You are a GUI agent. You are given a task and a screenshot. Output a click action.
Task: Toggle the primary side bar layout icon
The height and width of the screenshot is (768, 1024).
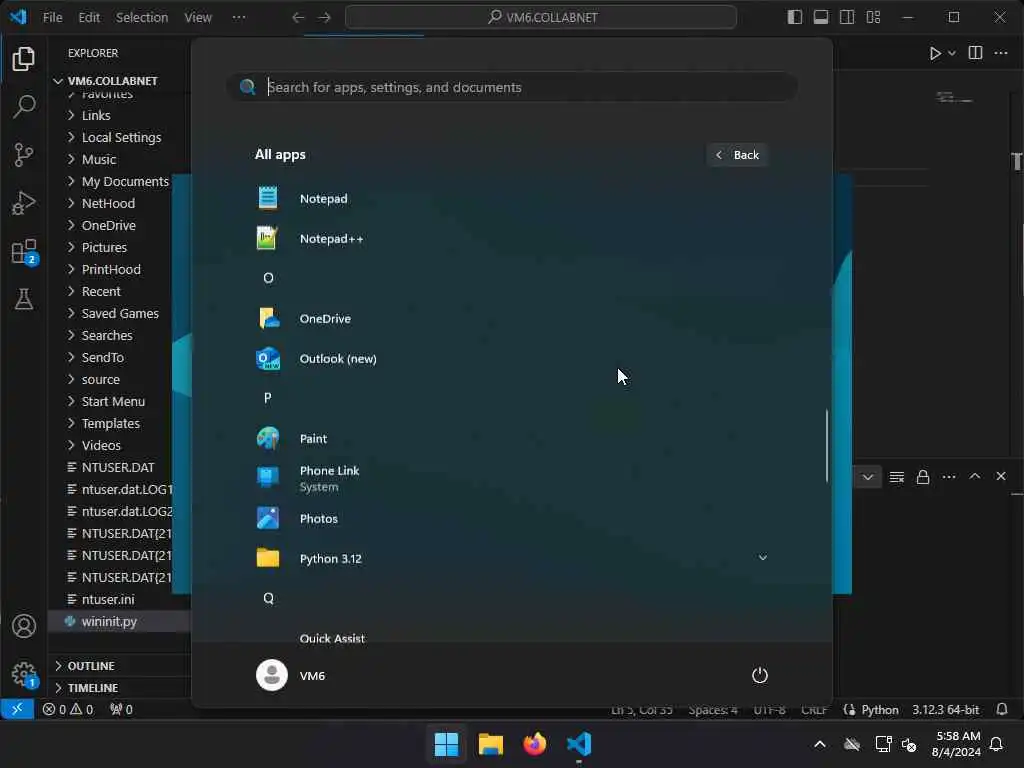tap(794, 17)
